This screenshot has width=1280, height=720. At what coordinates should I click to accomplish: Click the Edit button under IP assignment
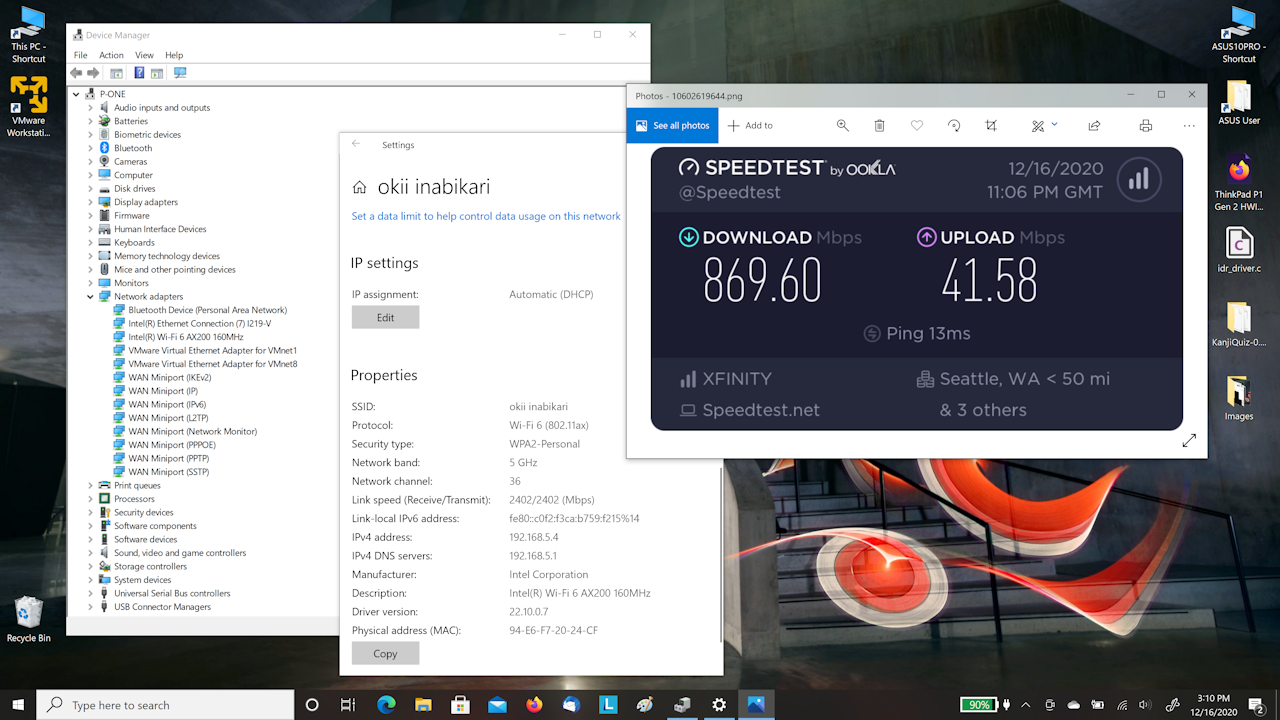click(x=385, y=317)
